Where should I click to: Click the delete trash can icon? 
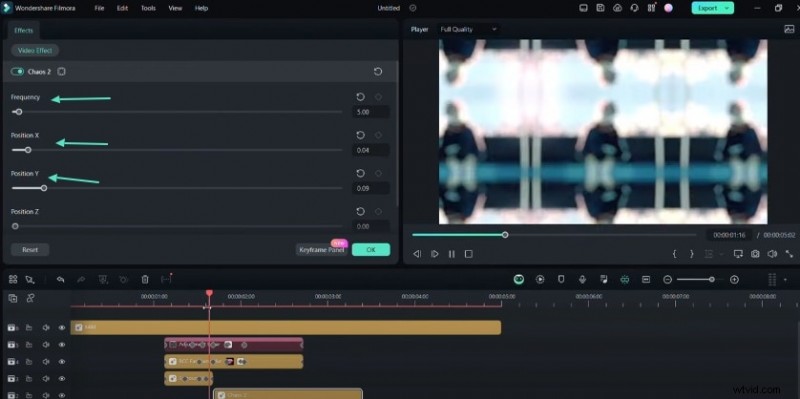145,279
